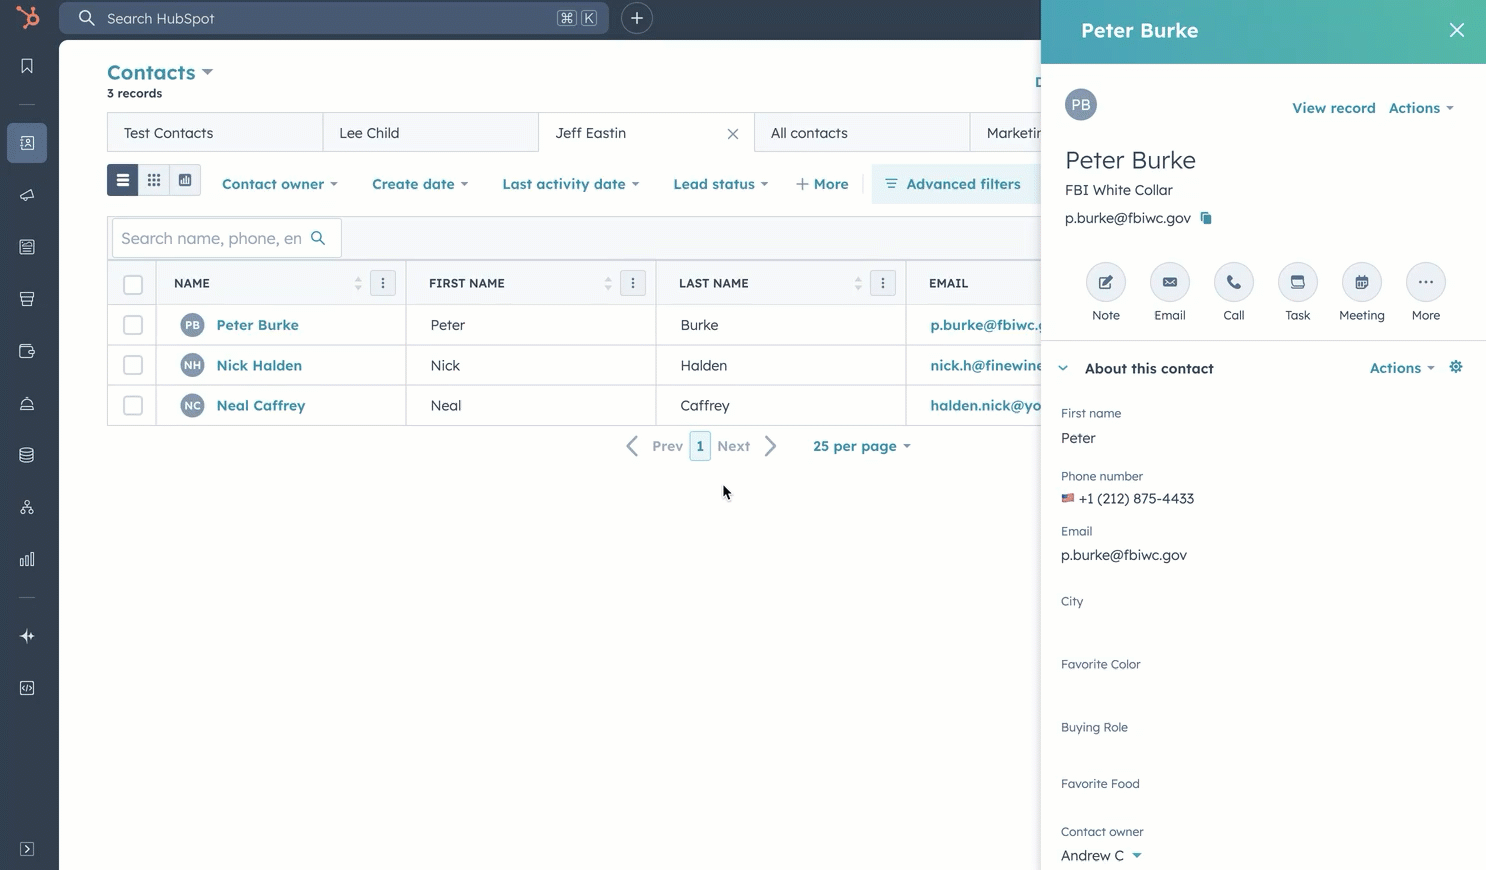Collapse the About this contact section
This screenshot has height=870, width=1486.
pyautogui.click(x=1063, y=368)
